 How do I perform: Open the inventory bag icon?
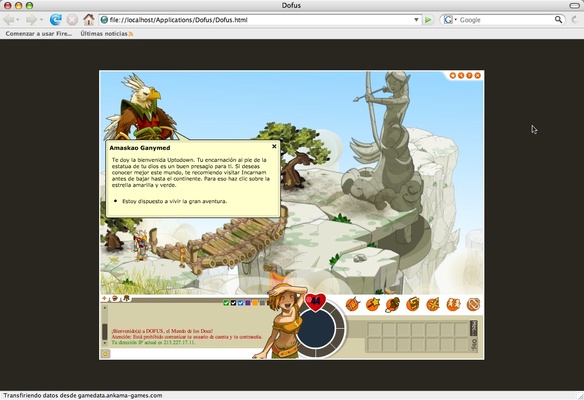coord(393,304)
